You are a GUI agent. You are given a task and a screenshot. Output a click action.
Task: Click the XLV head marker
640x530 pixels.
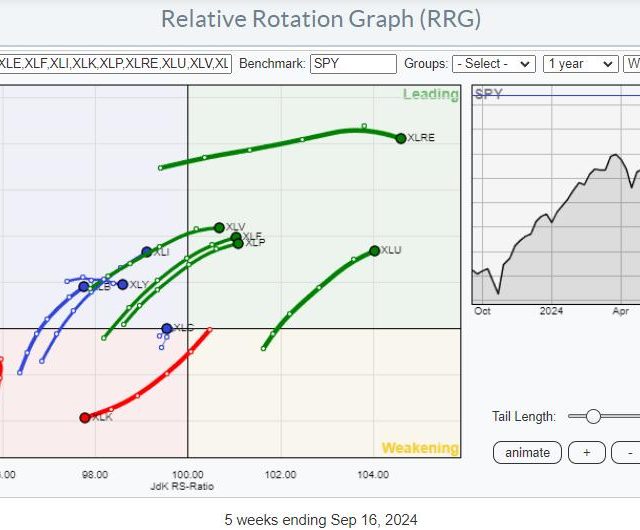[x=219, y=228]
